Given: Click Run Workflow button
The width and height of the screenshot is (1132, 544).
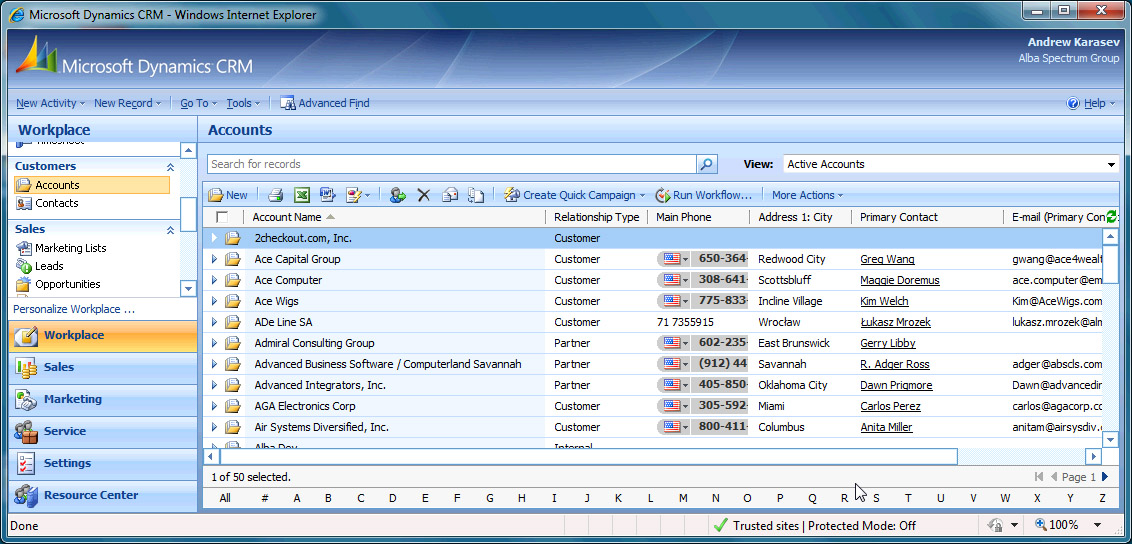Looking at the screenshot, I should click(x=703, y=195).
